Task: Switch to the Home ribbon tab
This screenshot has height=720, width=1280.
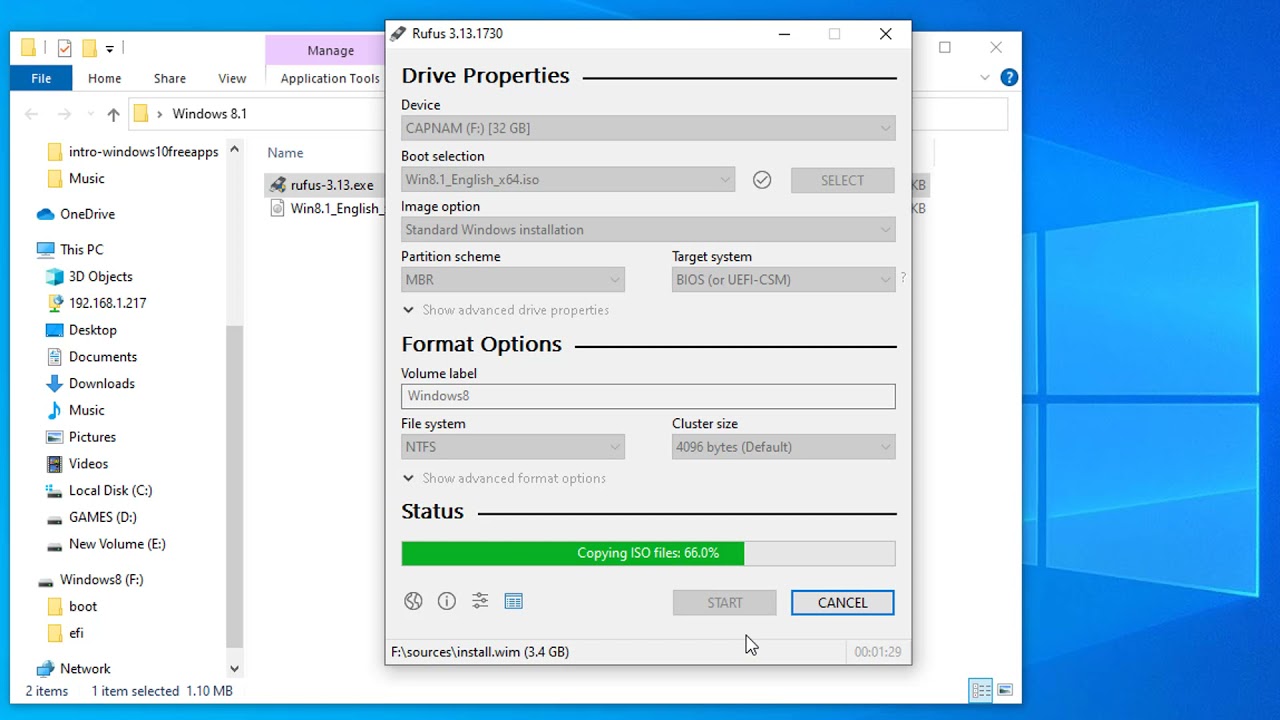Action: (x=104, y=78)
